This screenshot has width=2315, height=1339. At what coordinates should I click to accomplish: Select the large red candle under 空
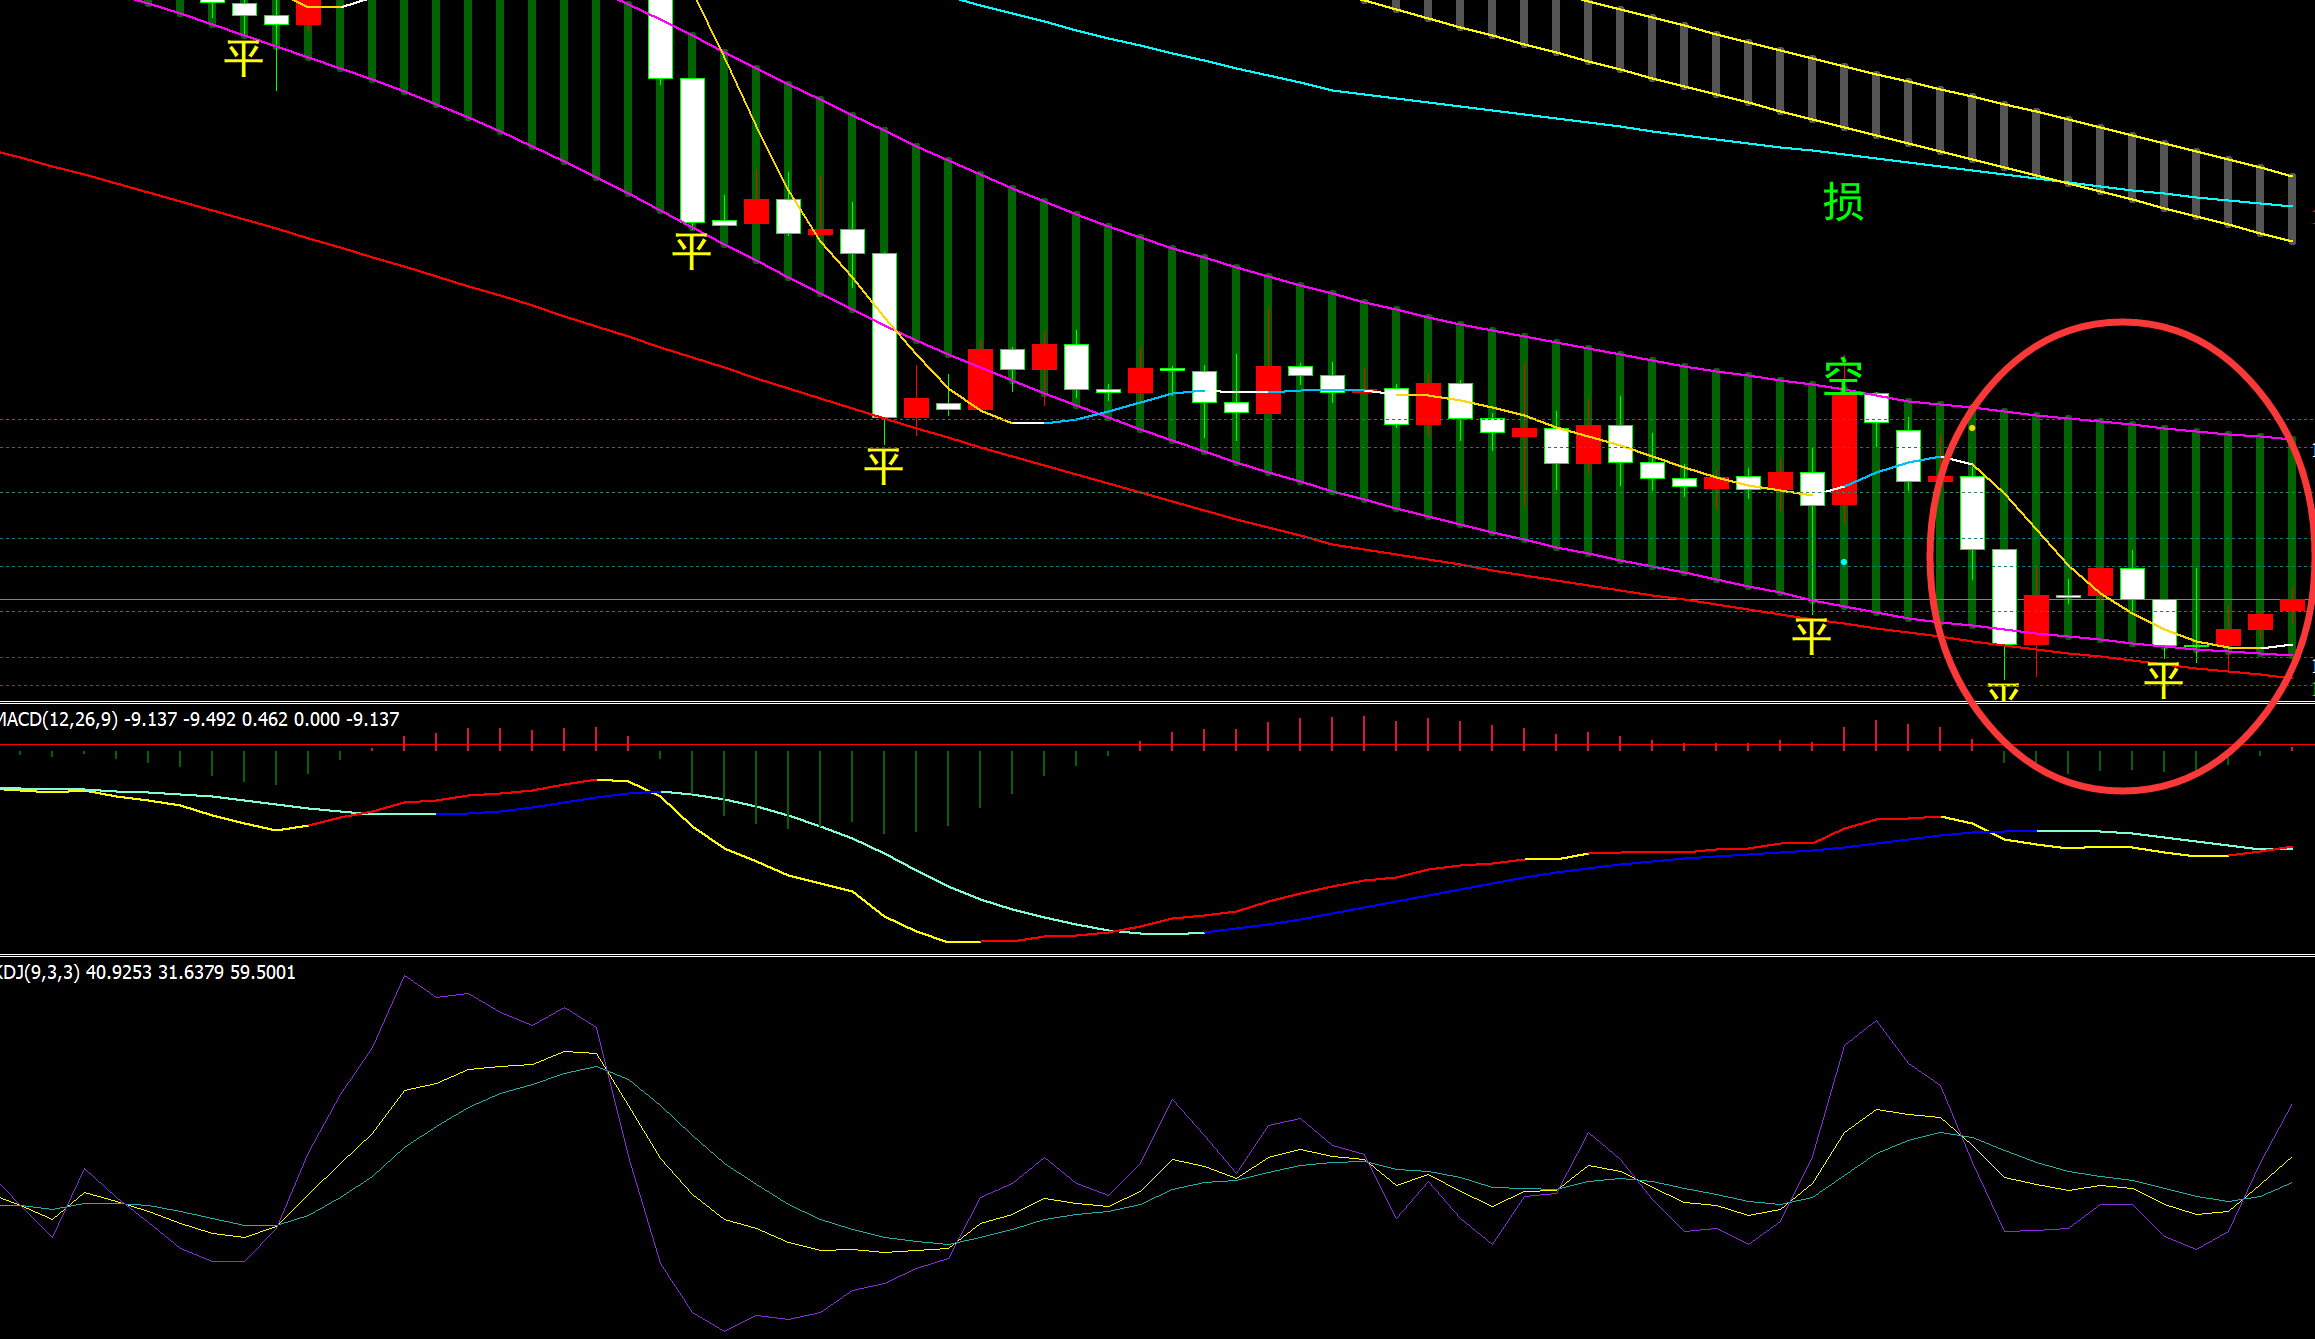pos(1844,448)
